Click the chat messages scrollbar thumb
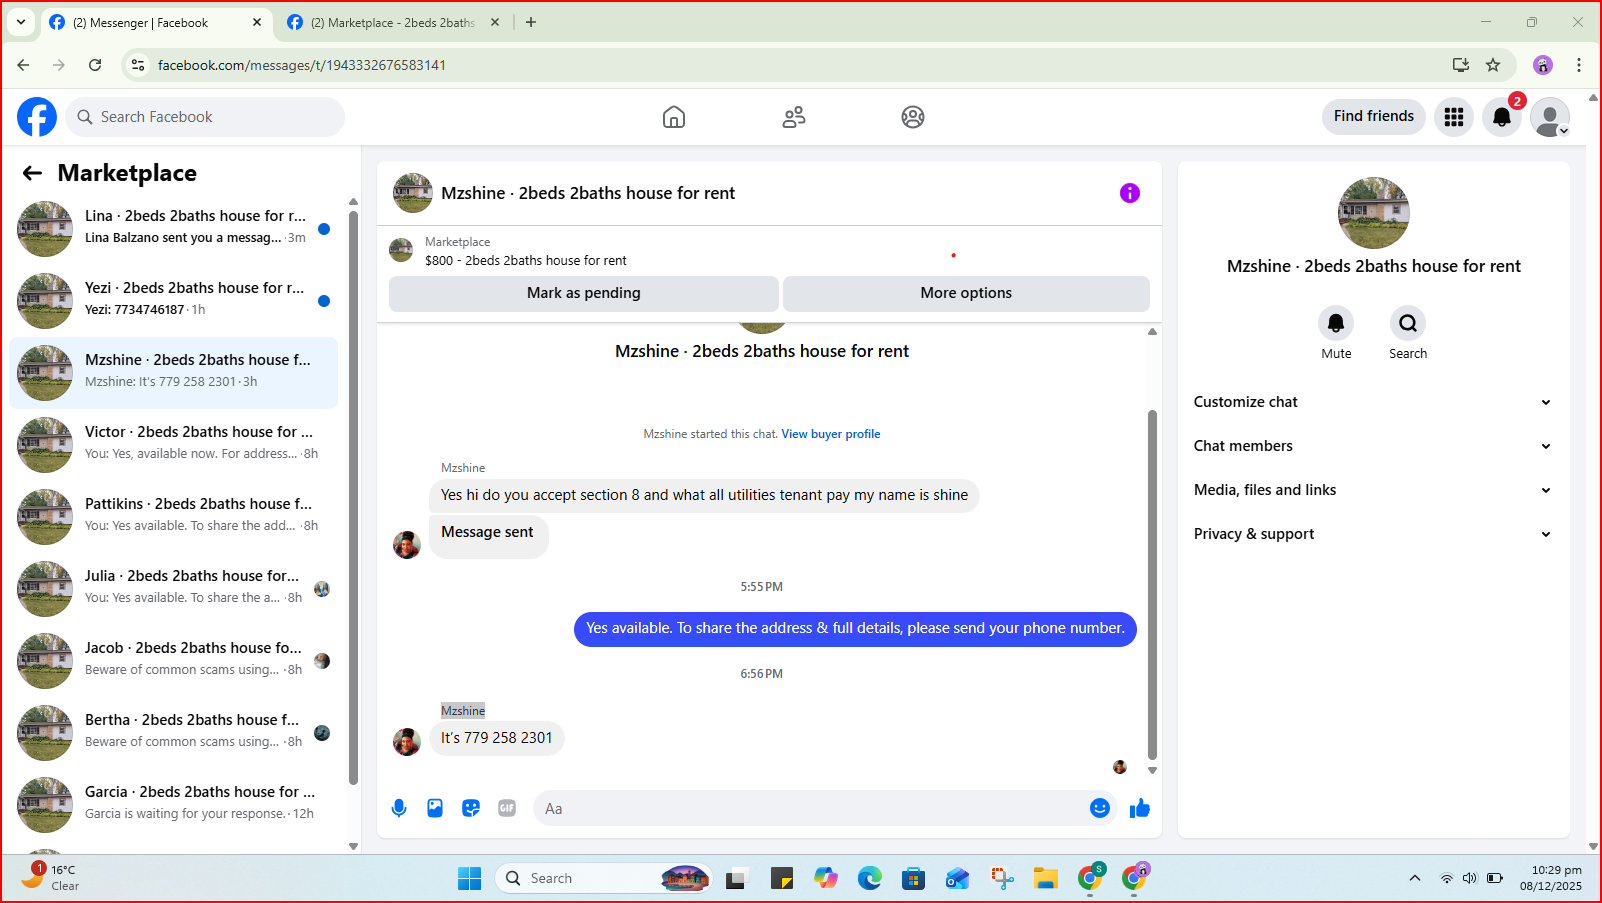1602x903 pixels. tap(1152, 585)
